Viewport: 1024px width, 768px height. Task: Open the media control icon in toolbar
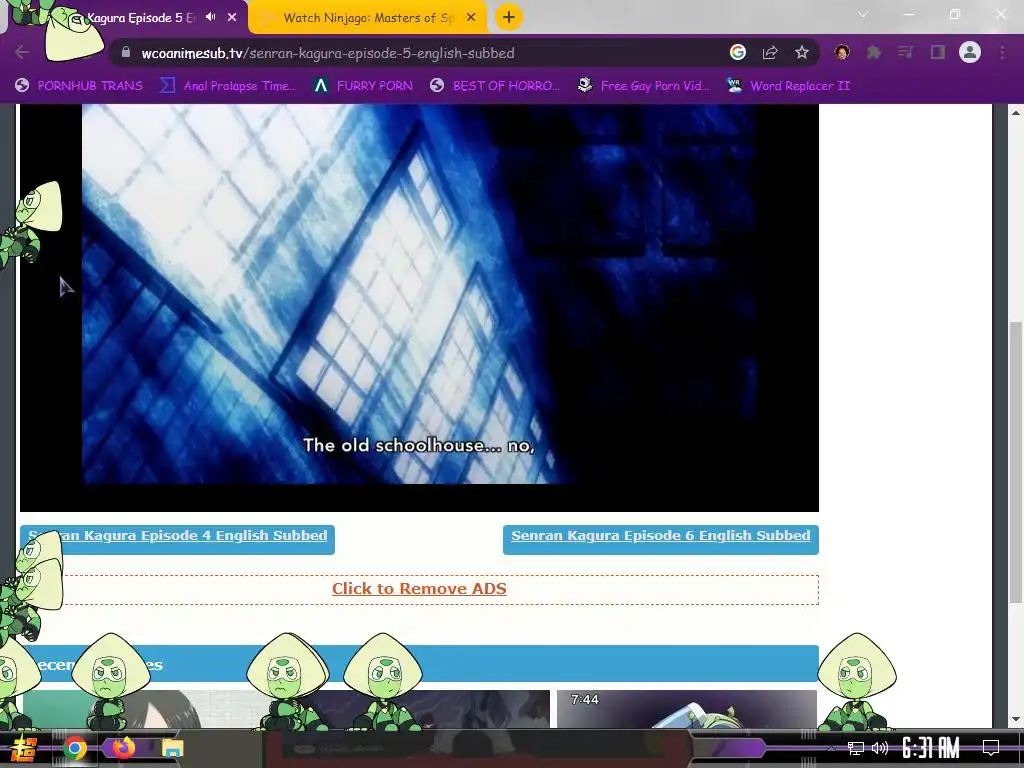pos(905,52)
